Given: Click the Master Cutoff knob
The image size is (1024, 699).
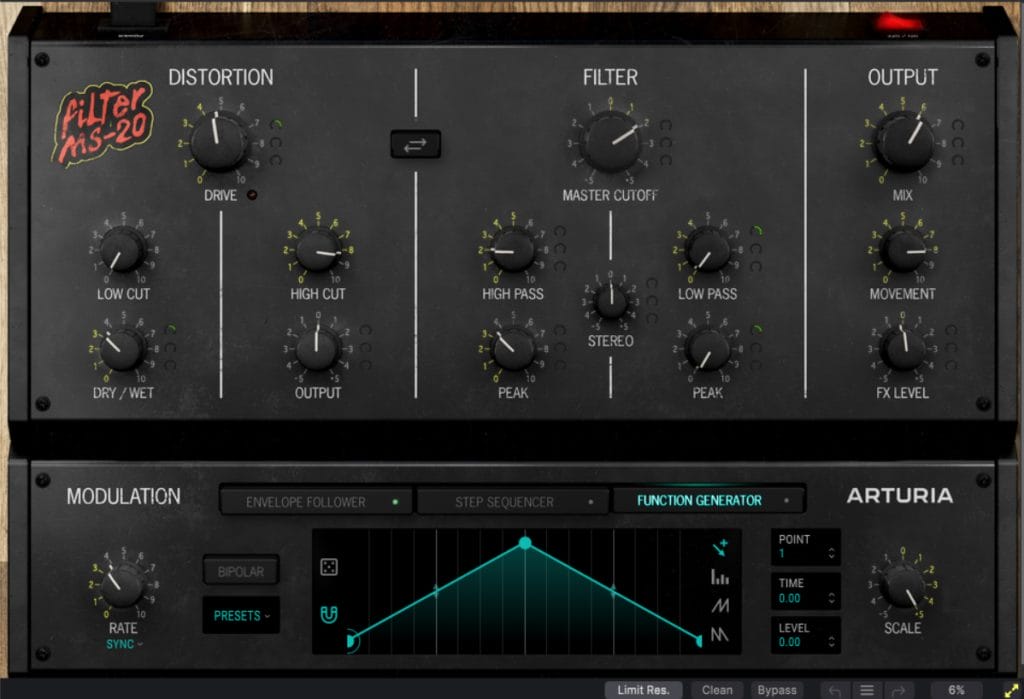Looking at the screenshot, I should (x=611, y=141).
